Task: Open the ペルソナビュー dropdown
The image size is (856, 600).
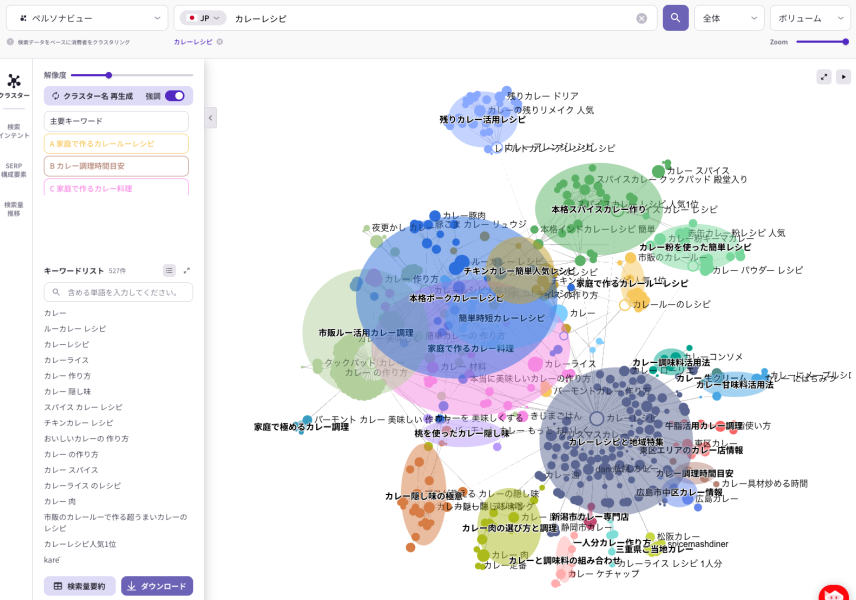Action: tap(87, 18)
